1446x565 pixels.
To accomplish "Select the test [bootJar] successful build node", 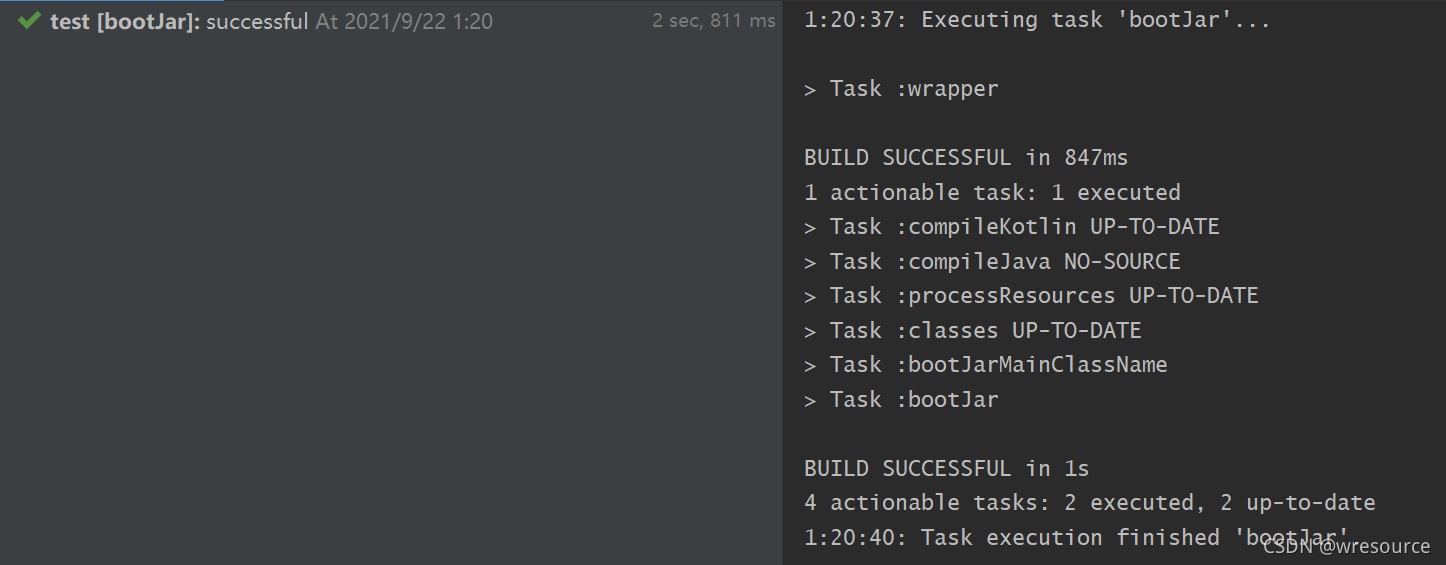I will click(x=178, y=21).
